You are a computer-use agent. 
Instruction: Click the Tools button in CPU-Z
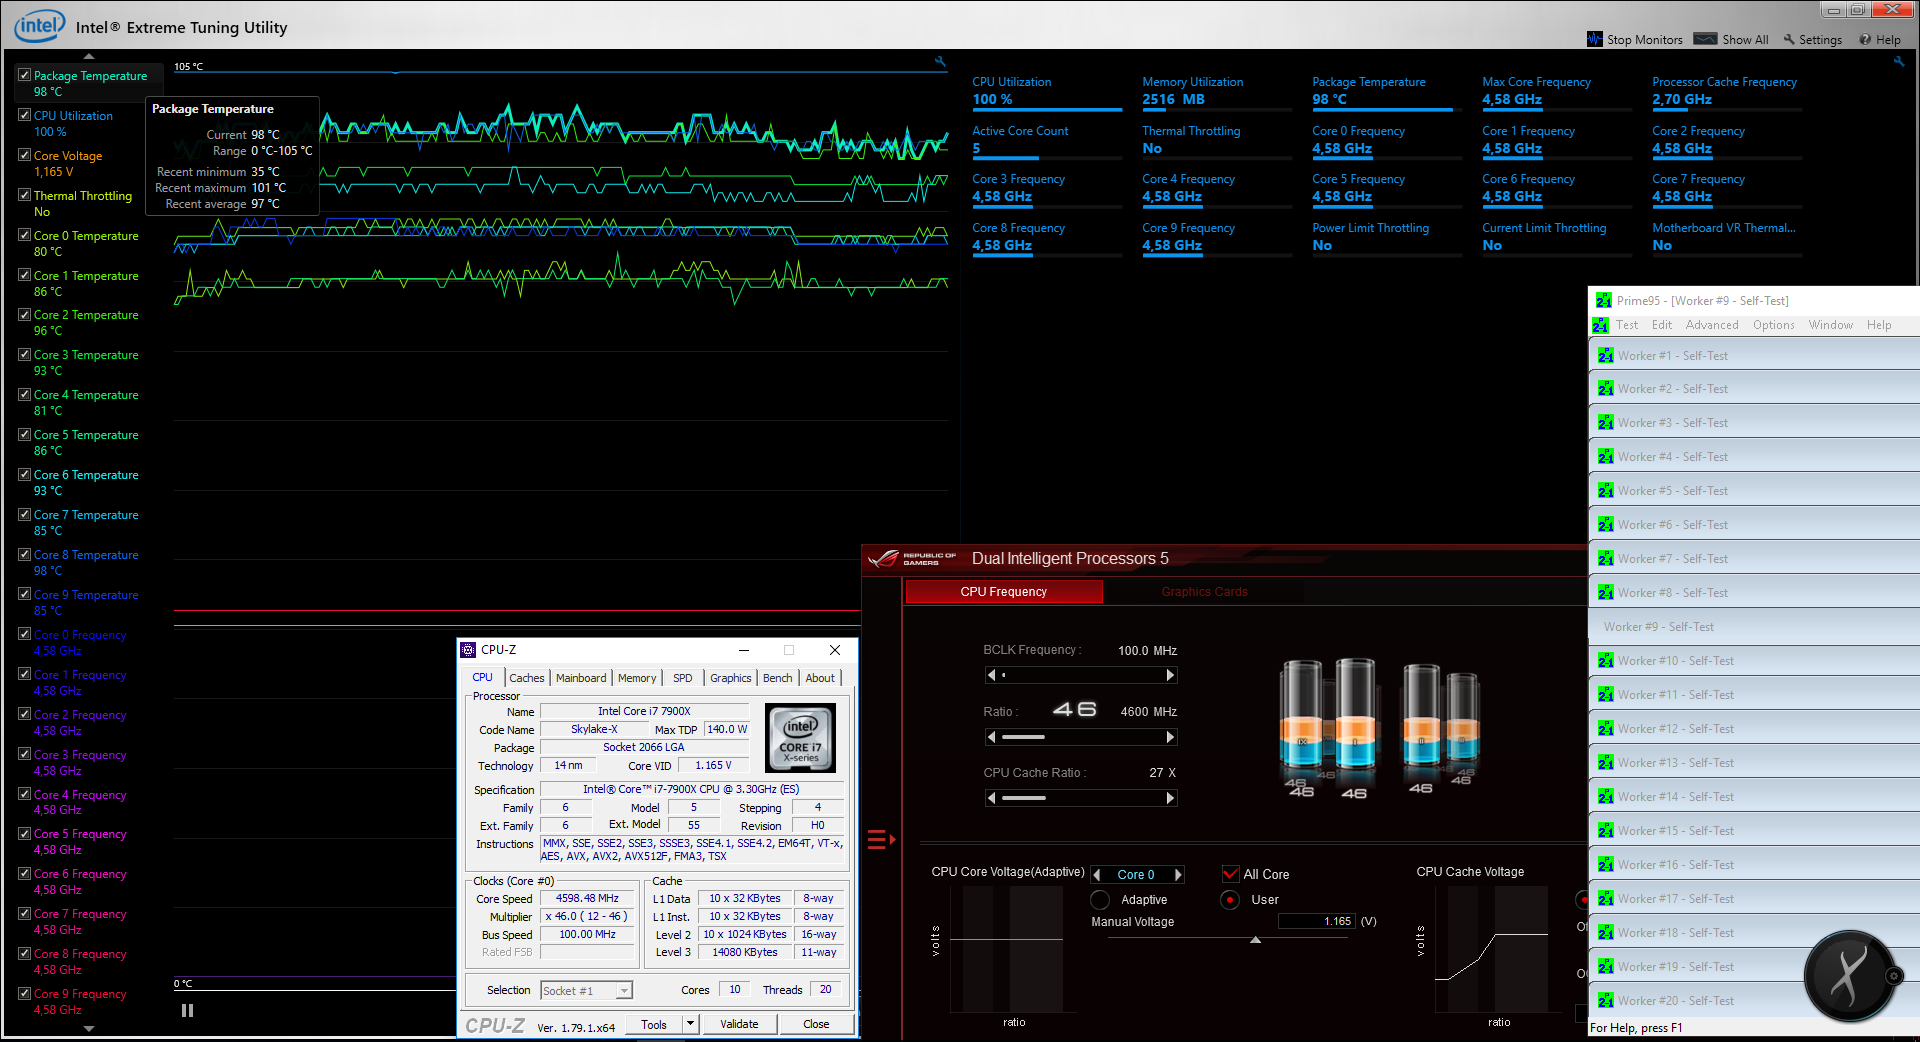[654, 1024]
